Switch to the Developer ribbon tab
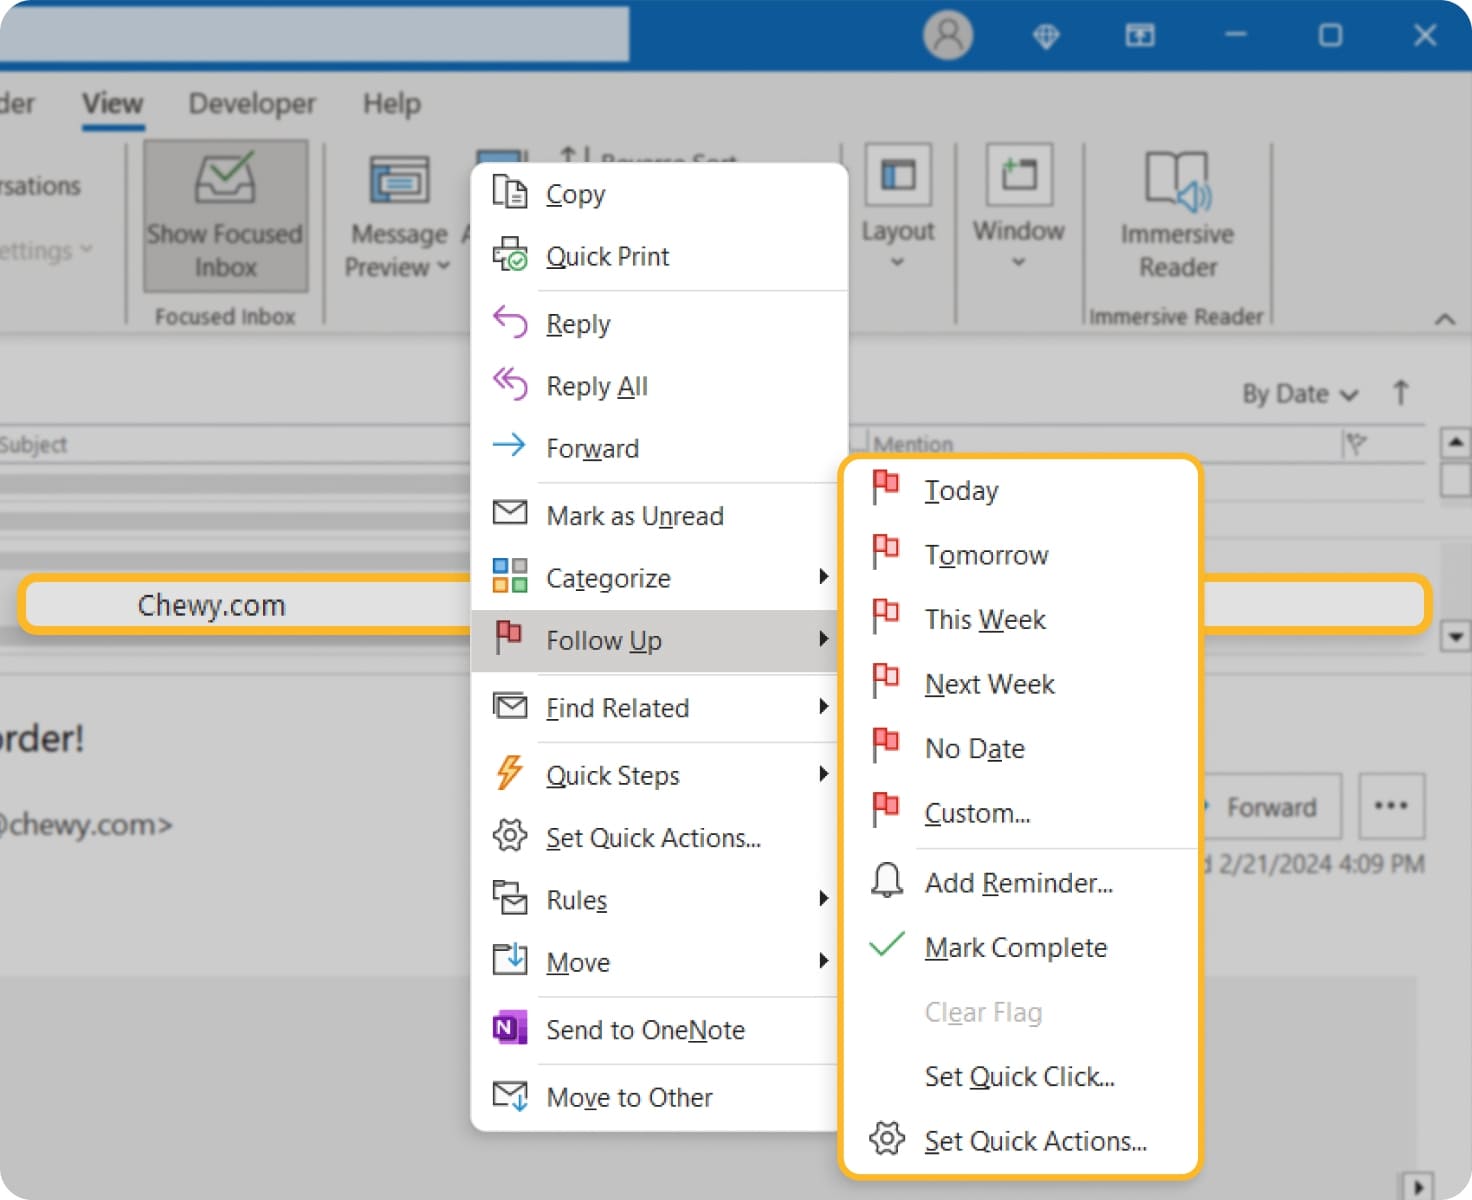 click(251, 103)
